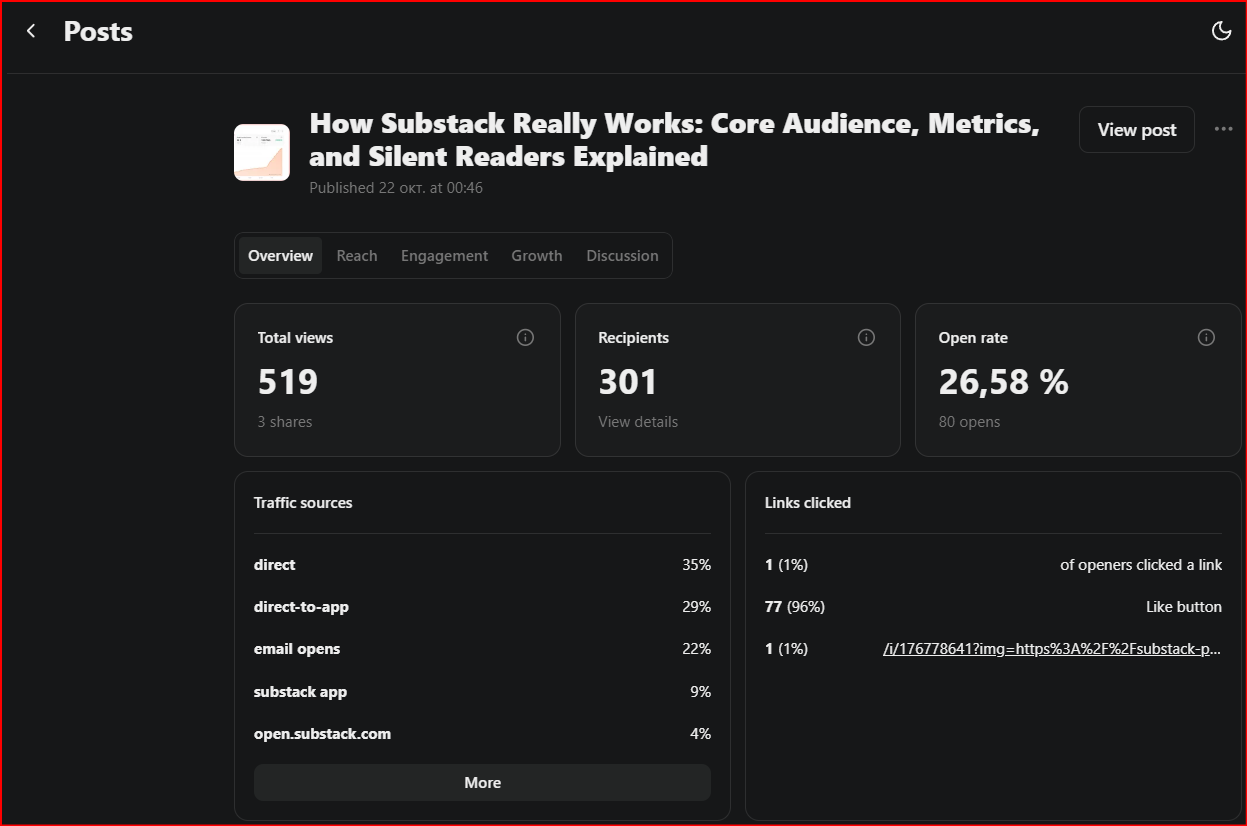Open the three-dot post options menu
Image resolution: width=1247 pixels, height=826 pixels.
point(1223,129)
